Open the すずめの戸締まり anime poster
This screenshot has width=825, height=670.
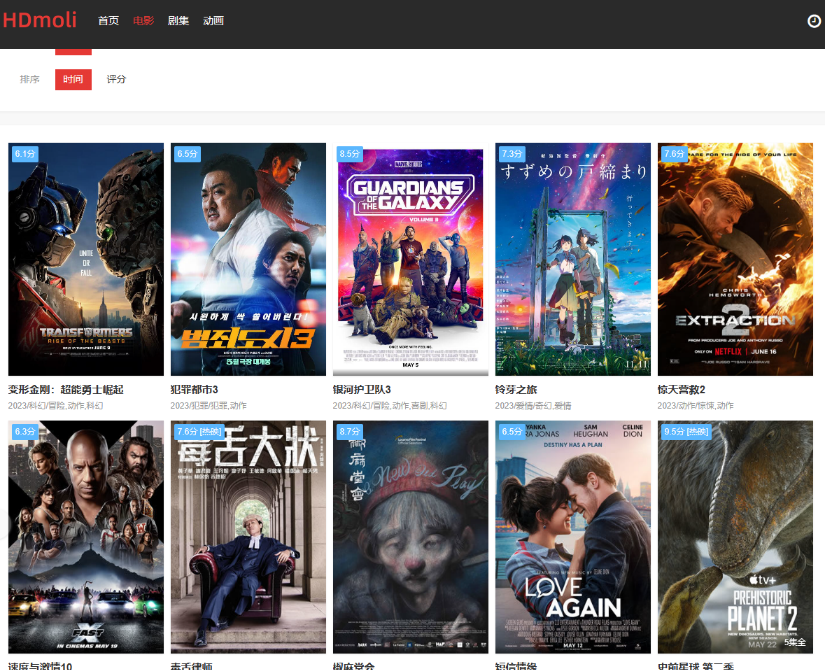tap(573, 259)
